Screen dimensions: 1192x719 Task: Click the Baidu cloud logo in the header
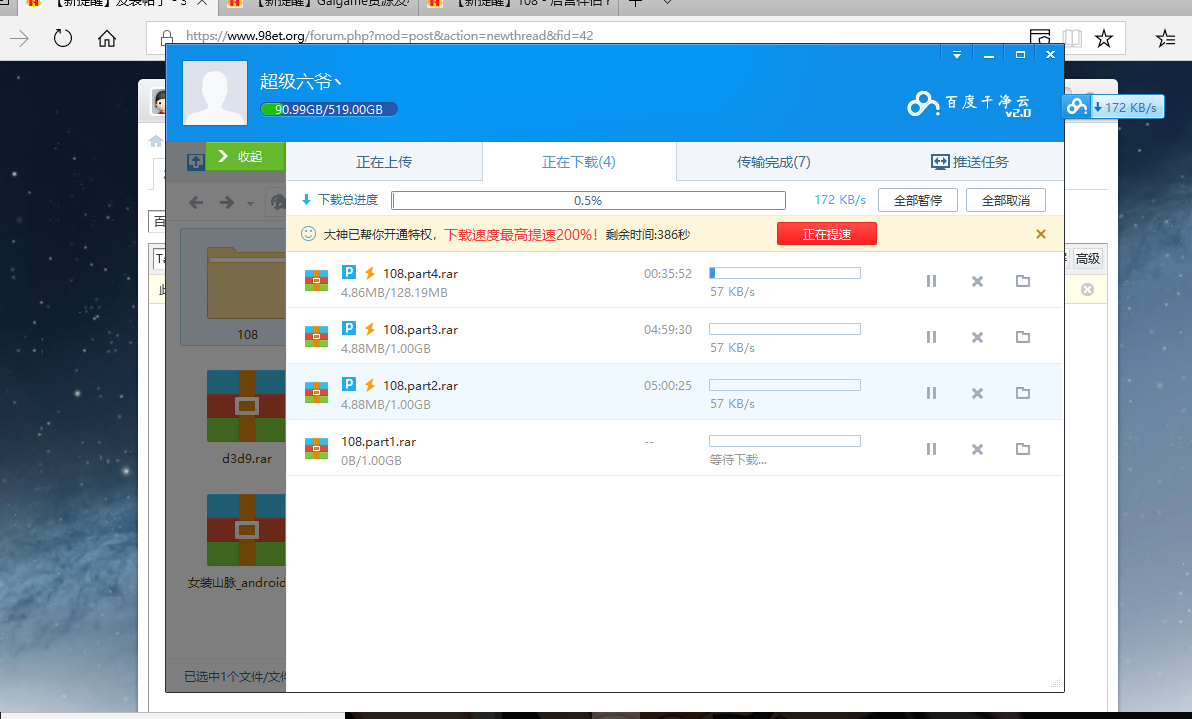tap(969, 104)
